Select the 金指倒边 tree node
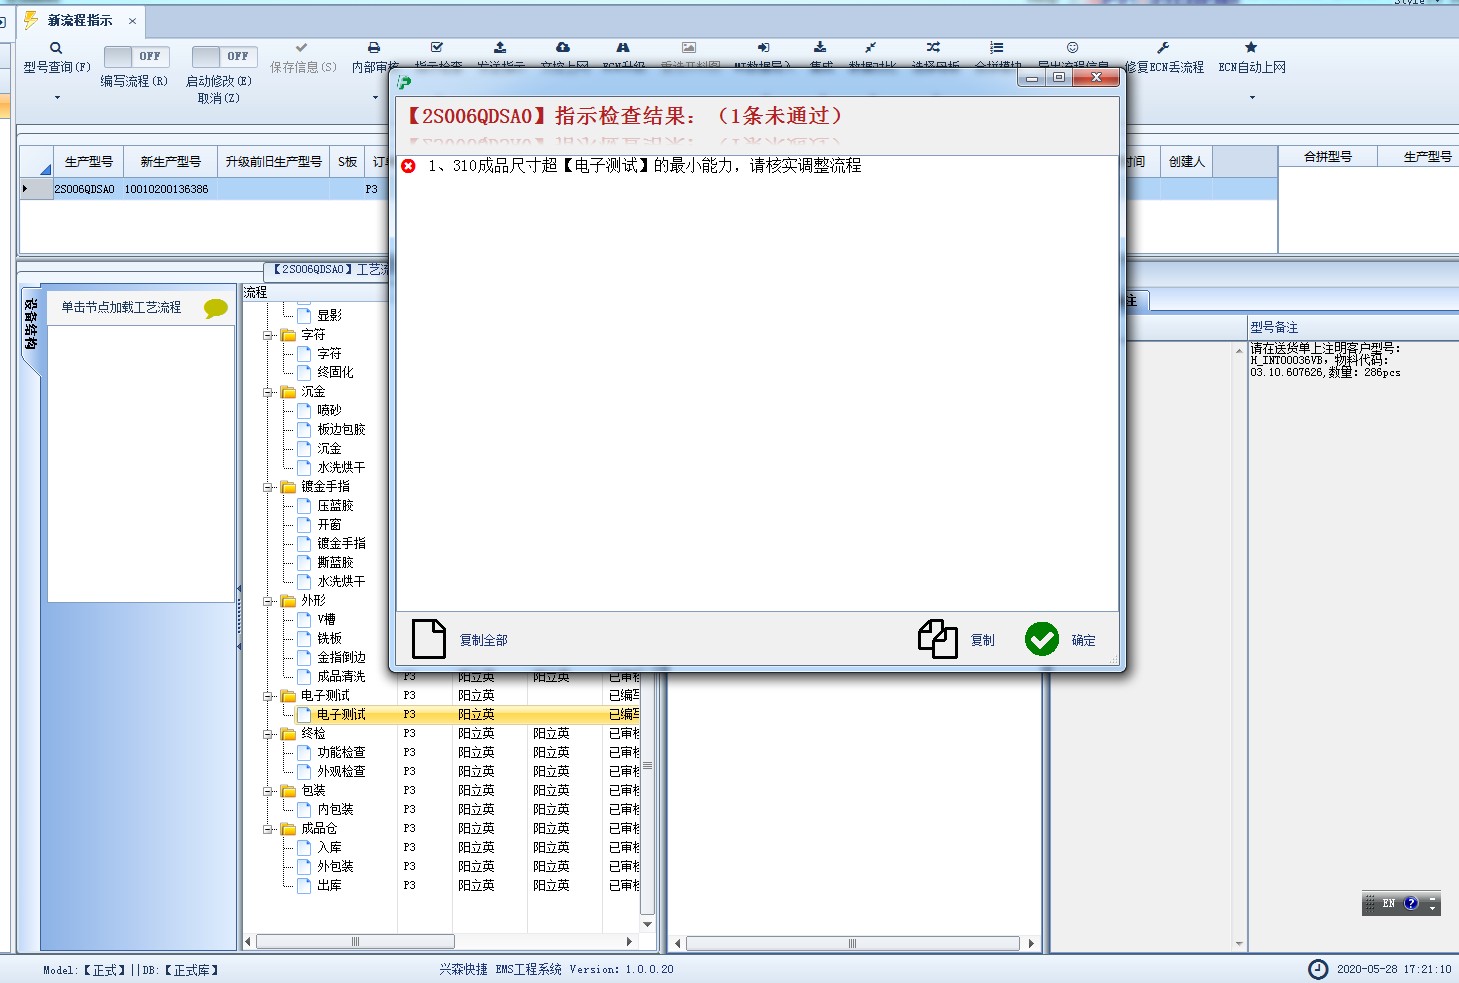 point(341,658)
